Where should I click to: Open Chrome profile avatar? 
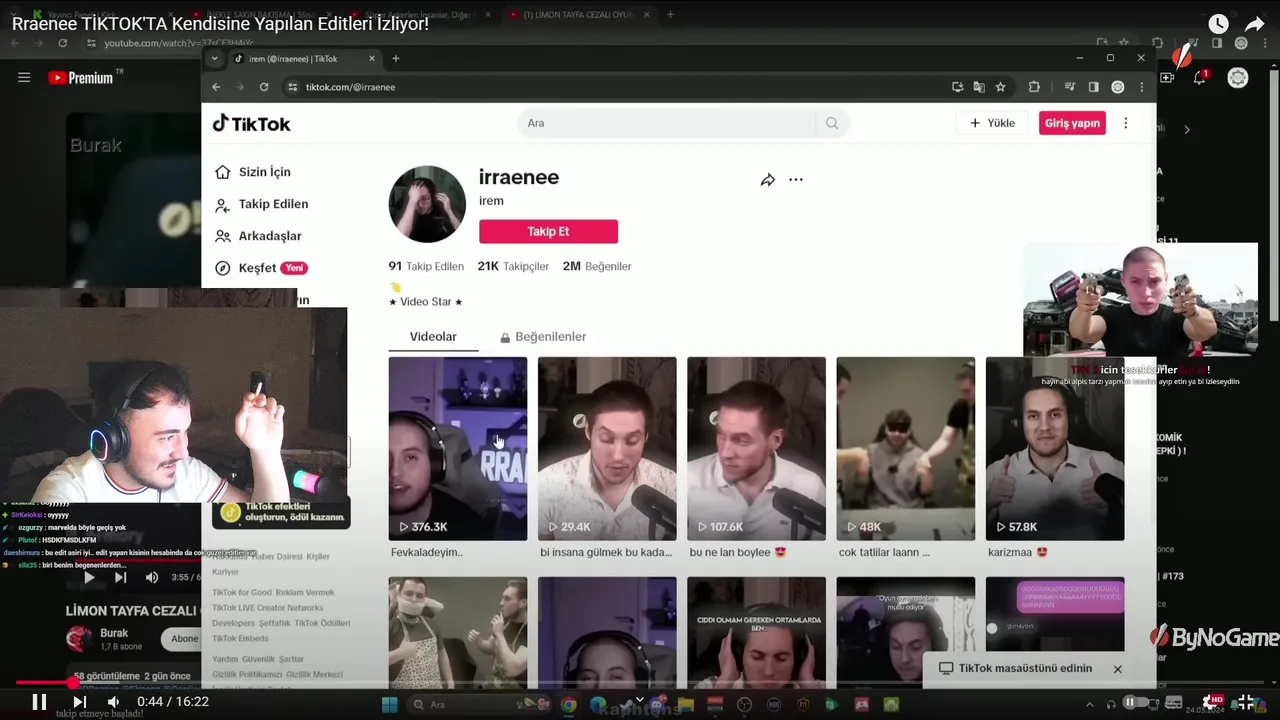point(1118,87)
